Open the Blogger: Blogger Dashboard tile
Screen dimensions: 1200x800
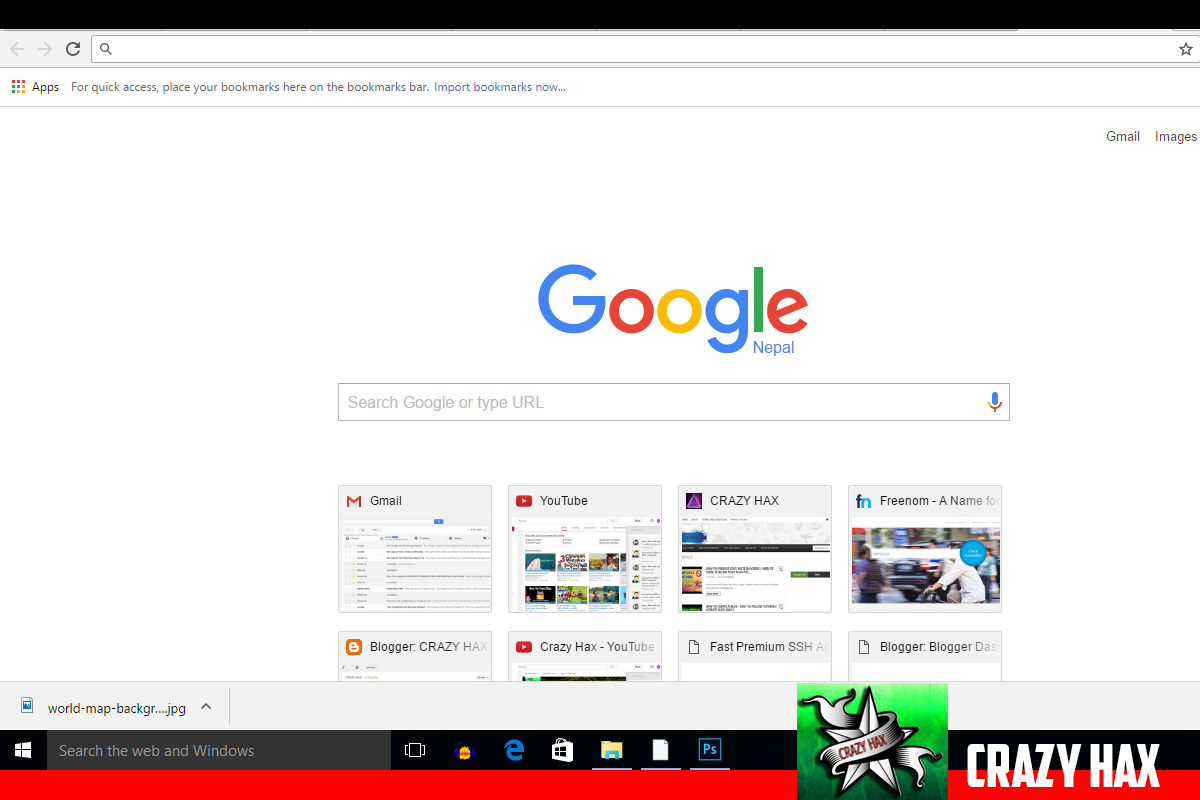(x=925, y=656)
